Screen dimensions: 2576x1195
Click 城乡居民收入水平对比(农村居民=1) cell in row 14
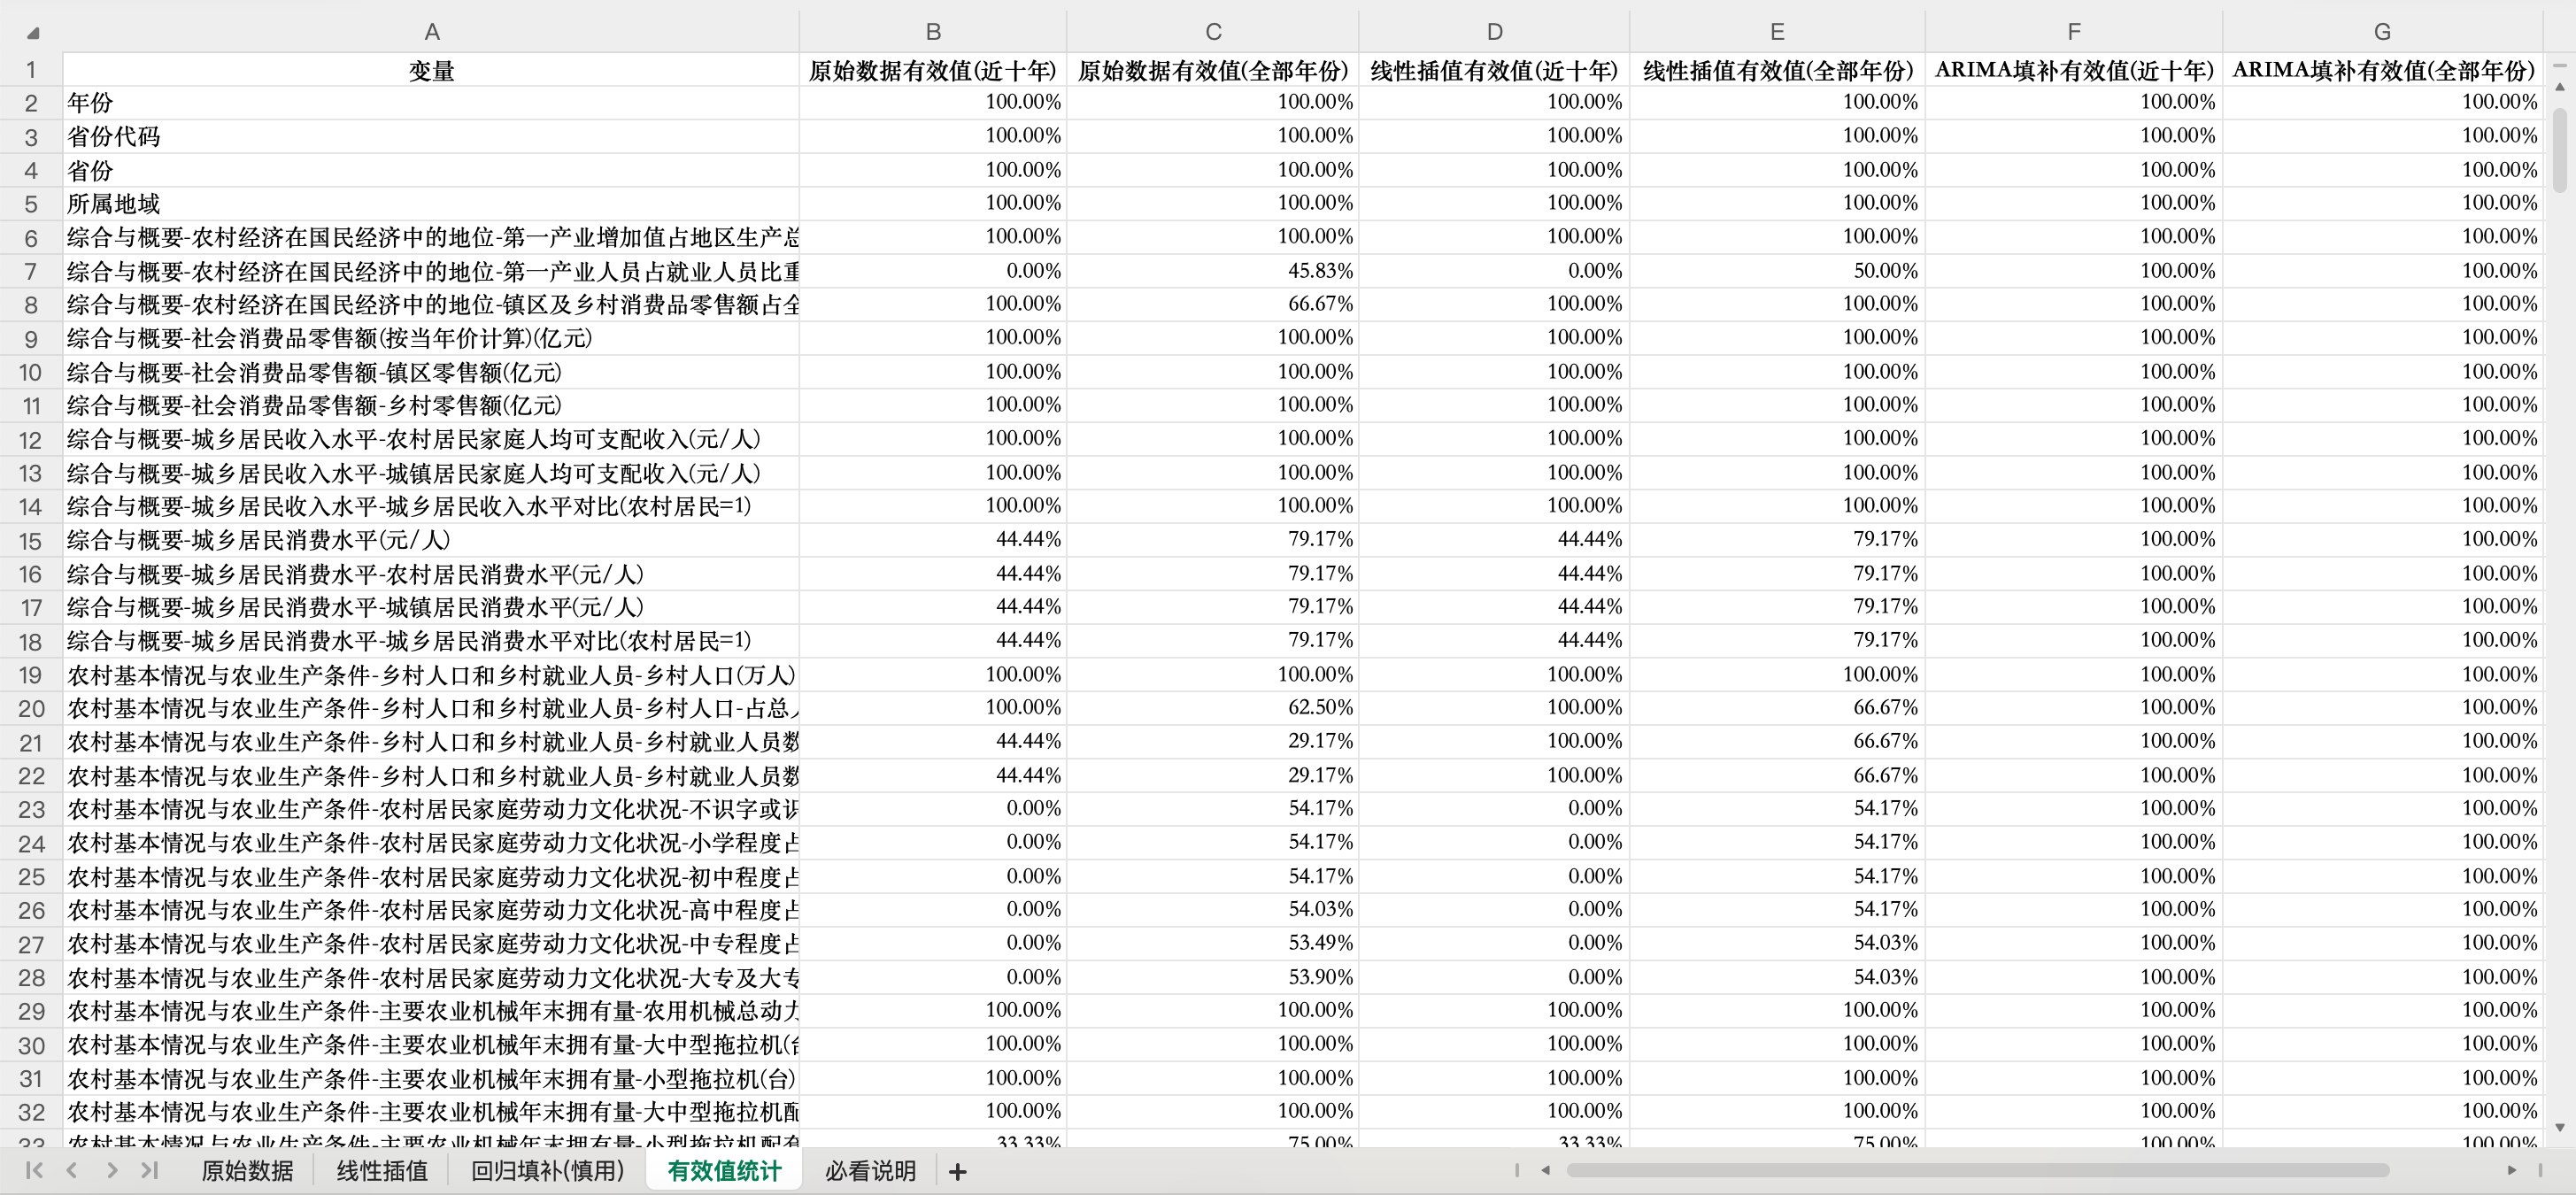[x=432, y=506]
